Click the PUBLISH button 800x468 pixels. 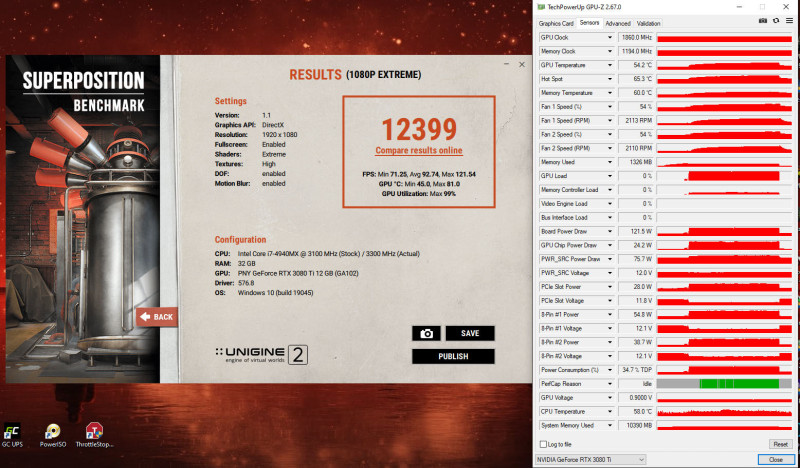(x=453, y=356)
